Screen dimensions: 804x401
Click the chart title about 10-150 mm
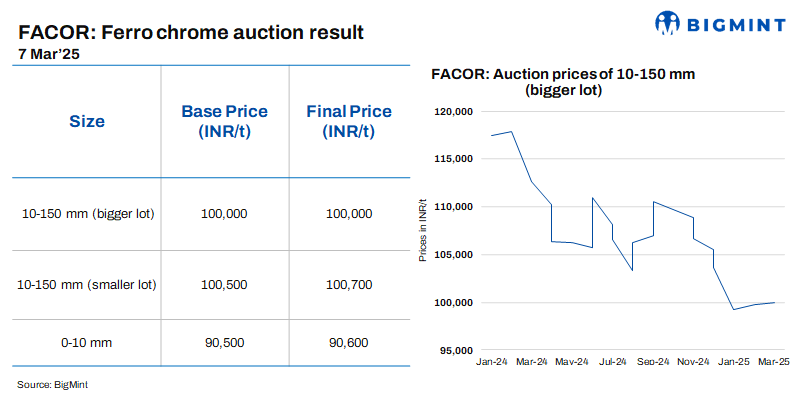562,82
